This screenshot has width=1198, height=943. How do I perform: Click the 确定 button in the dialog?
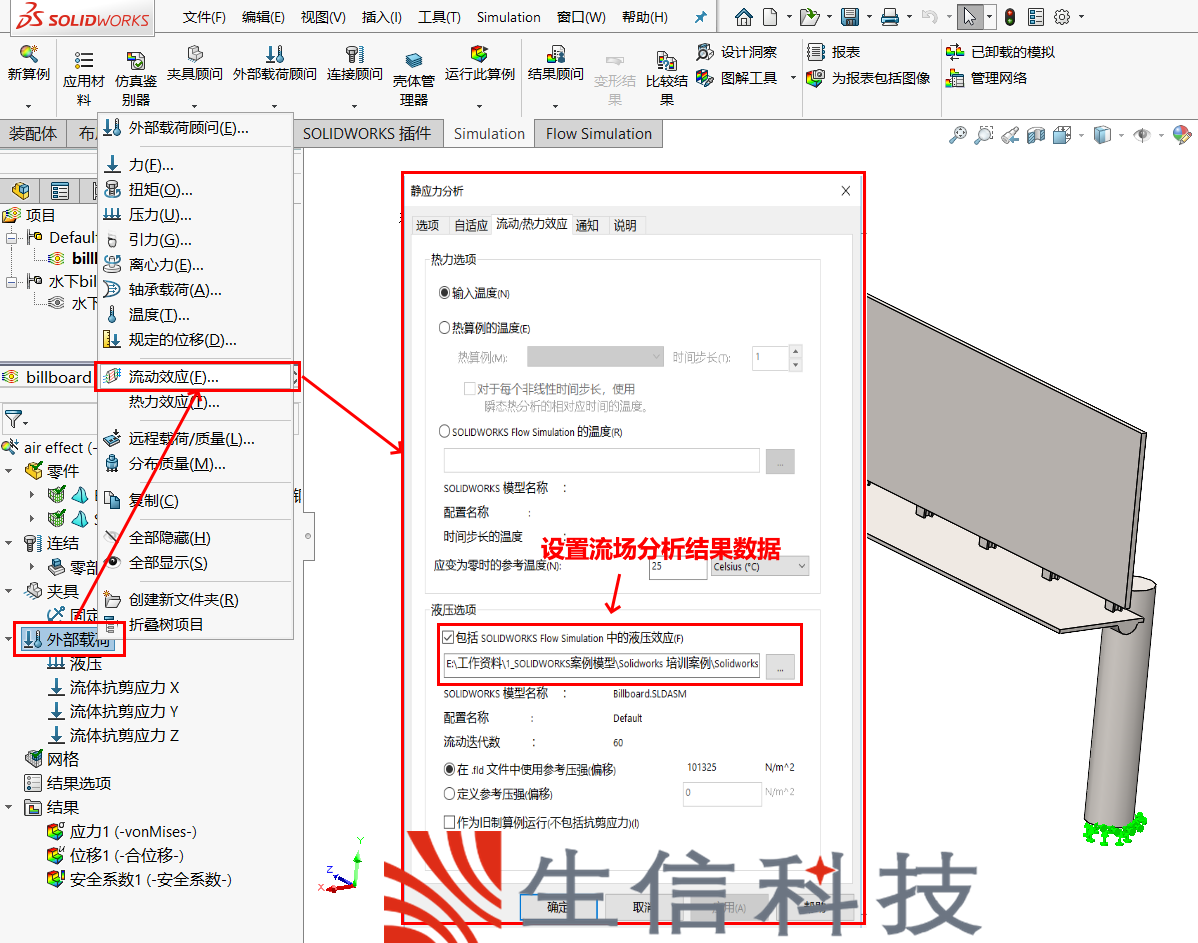(558, 907)
